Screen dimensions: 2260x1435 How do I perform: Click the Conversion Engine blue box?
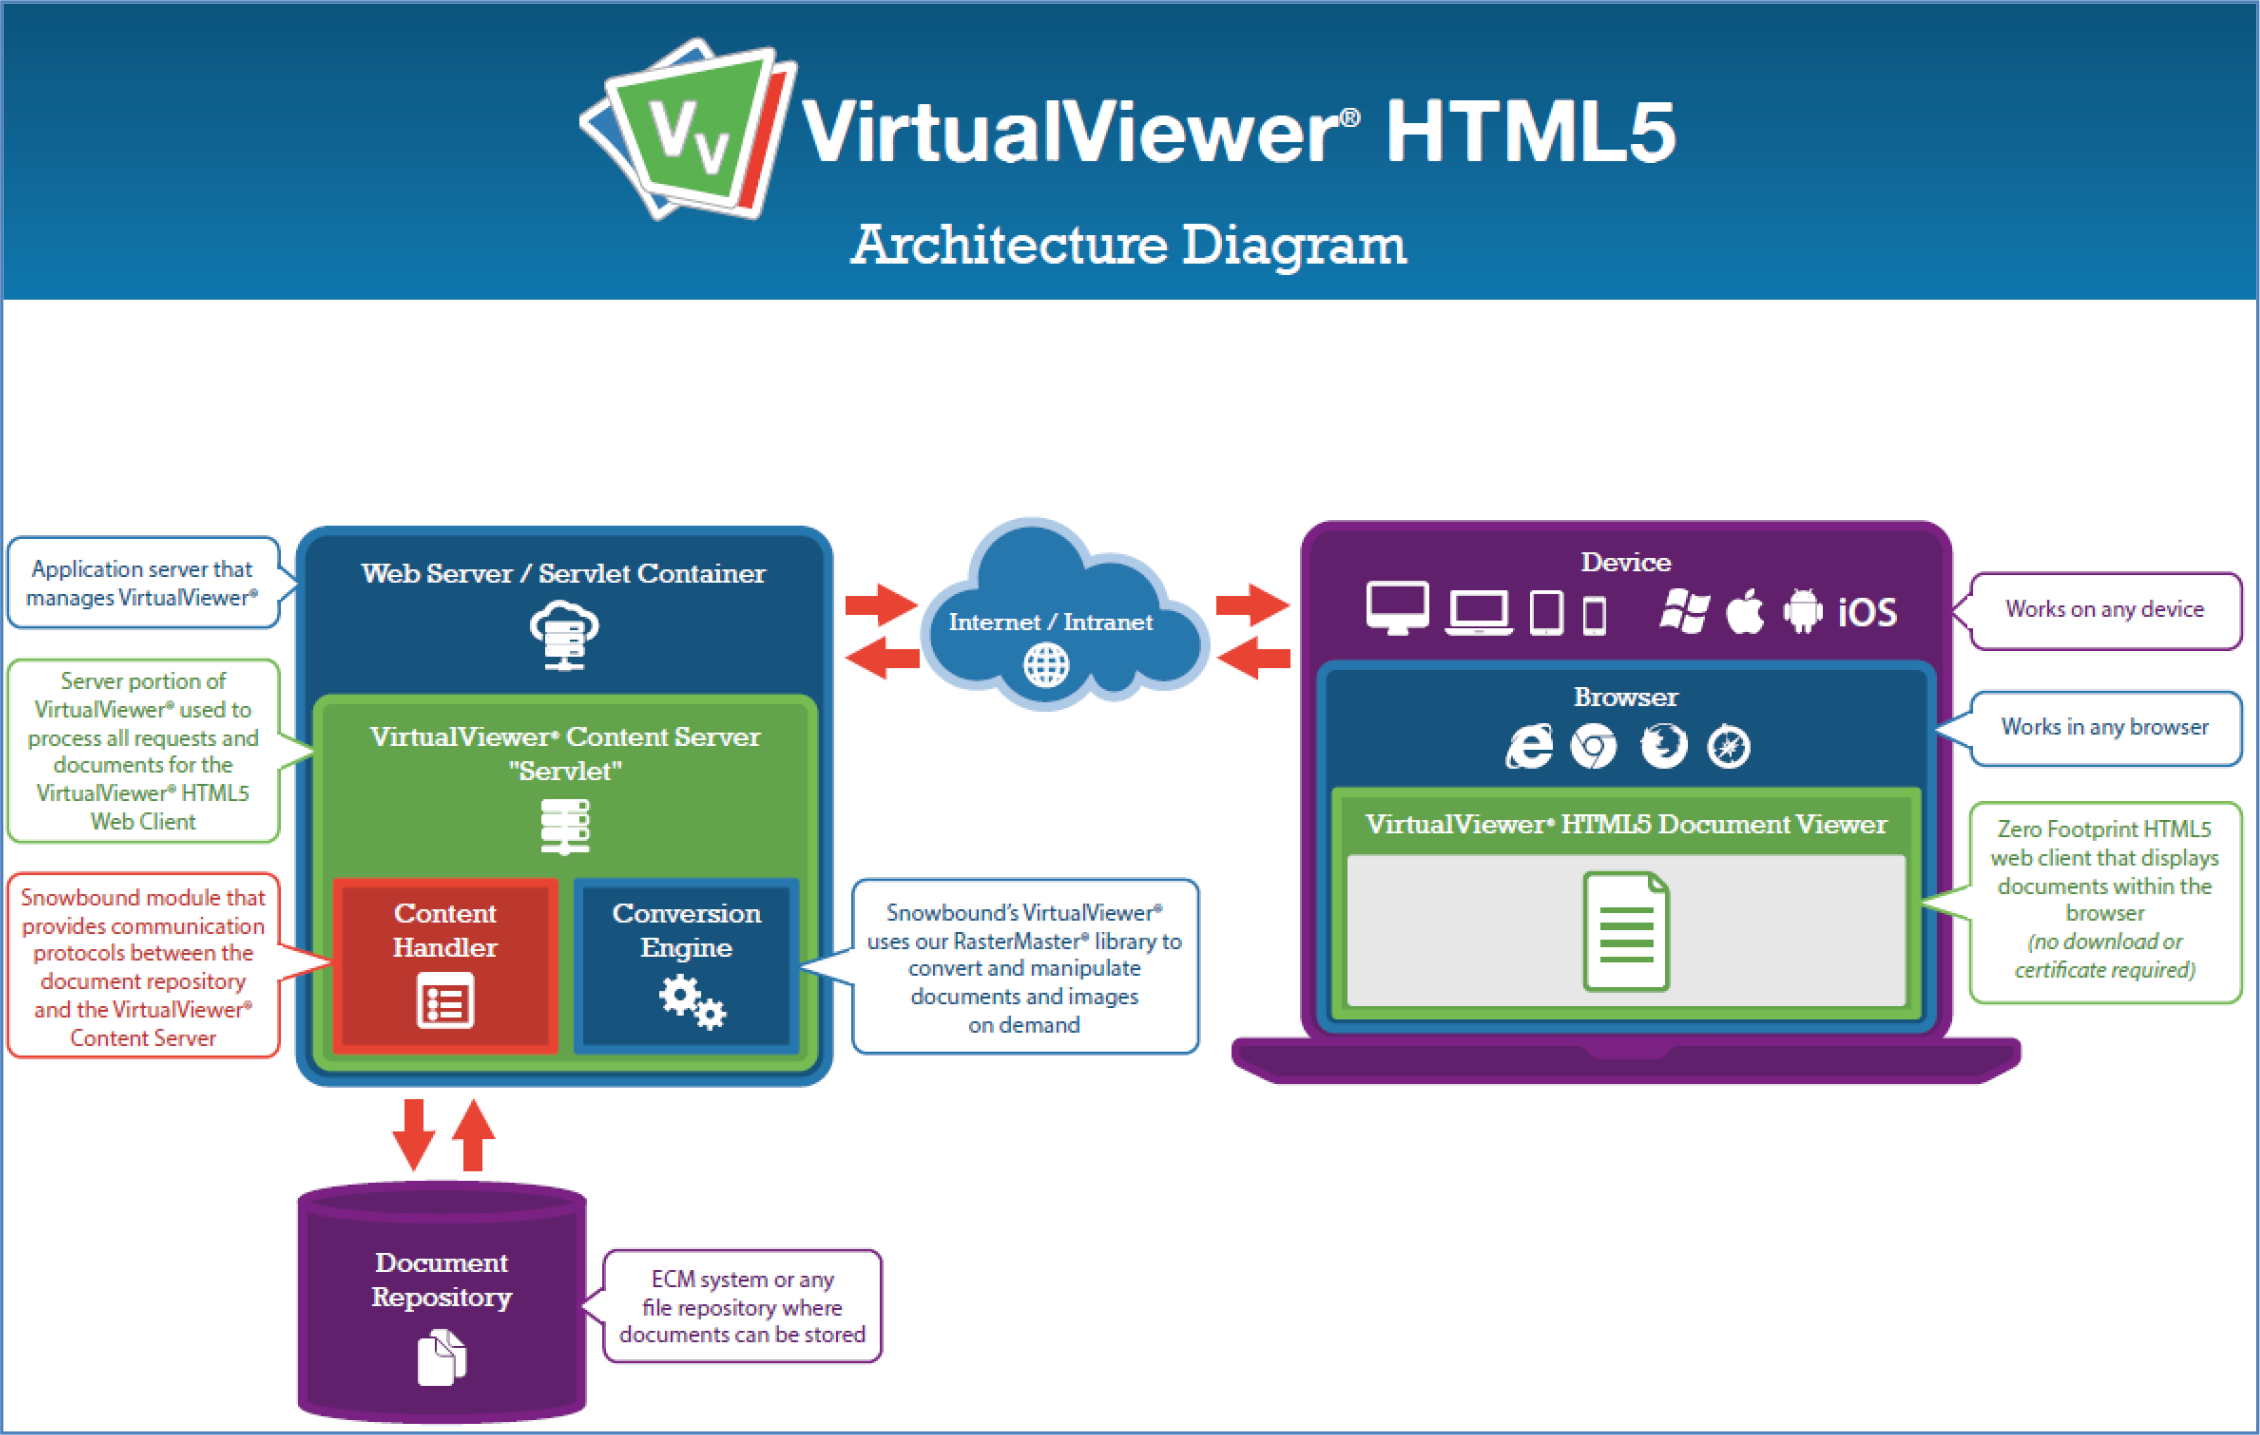[x=686, y=966]
